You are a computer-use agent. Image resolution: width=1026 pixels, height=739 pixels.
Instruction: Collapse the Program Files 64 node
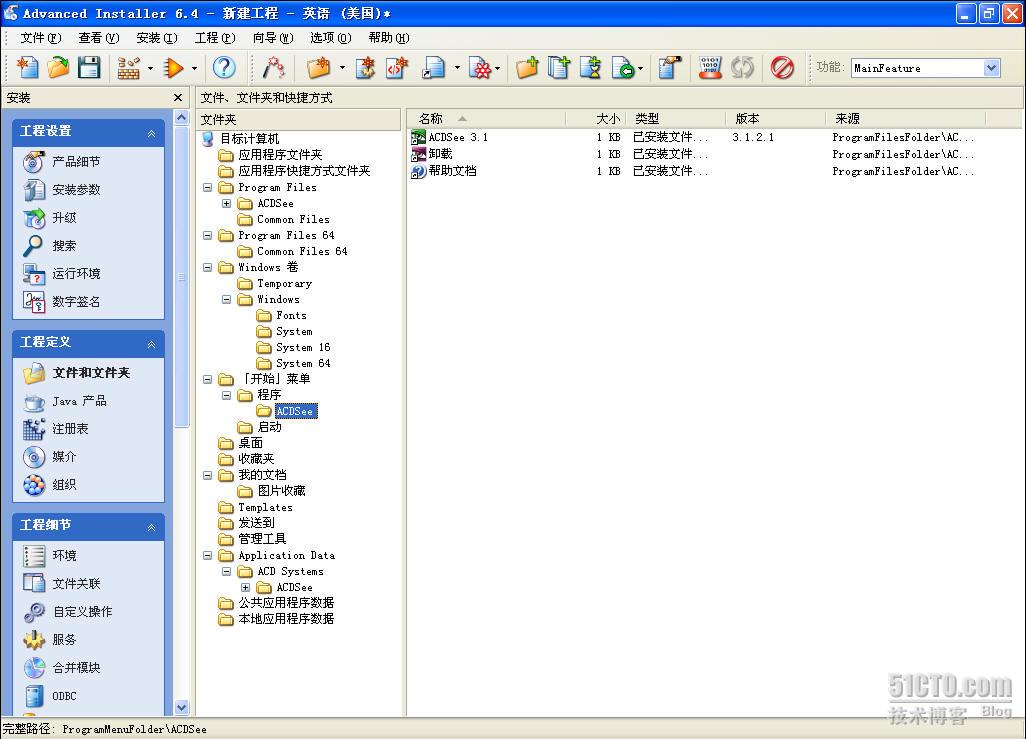coord(207,236)
